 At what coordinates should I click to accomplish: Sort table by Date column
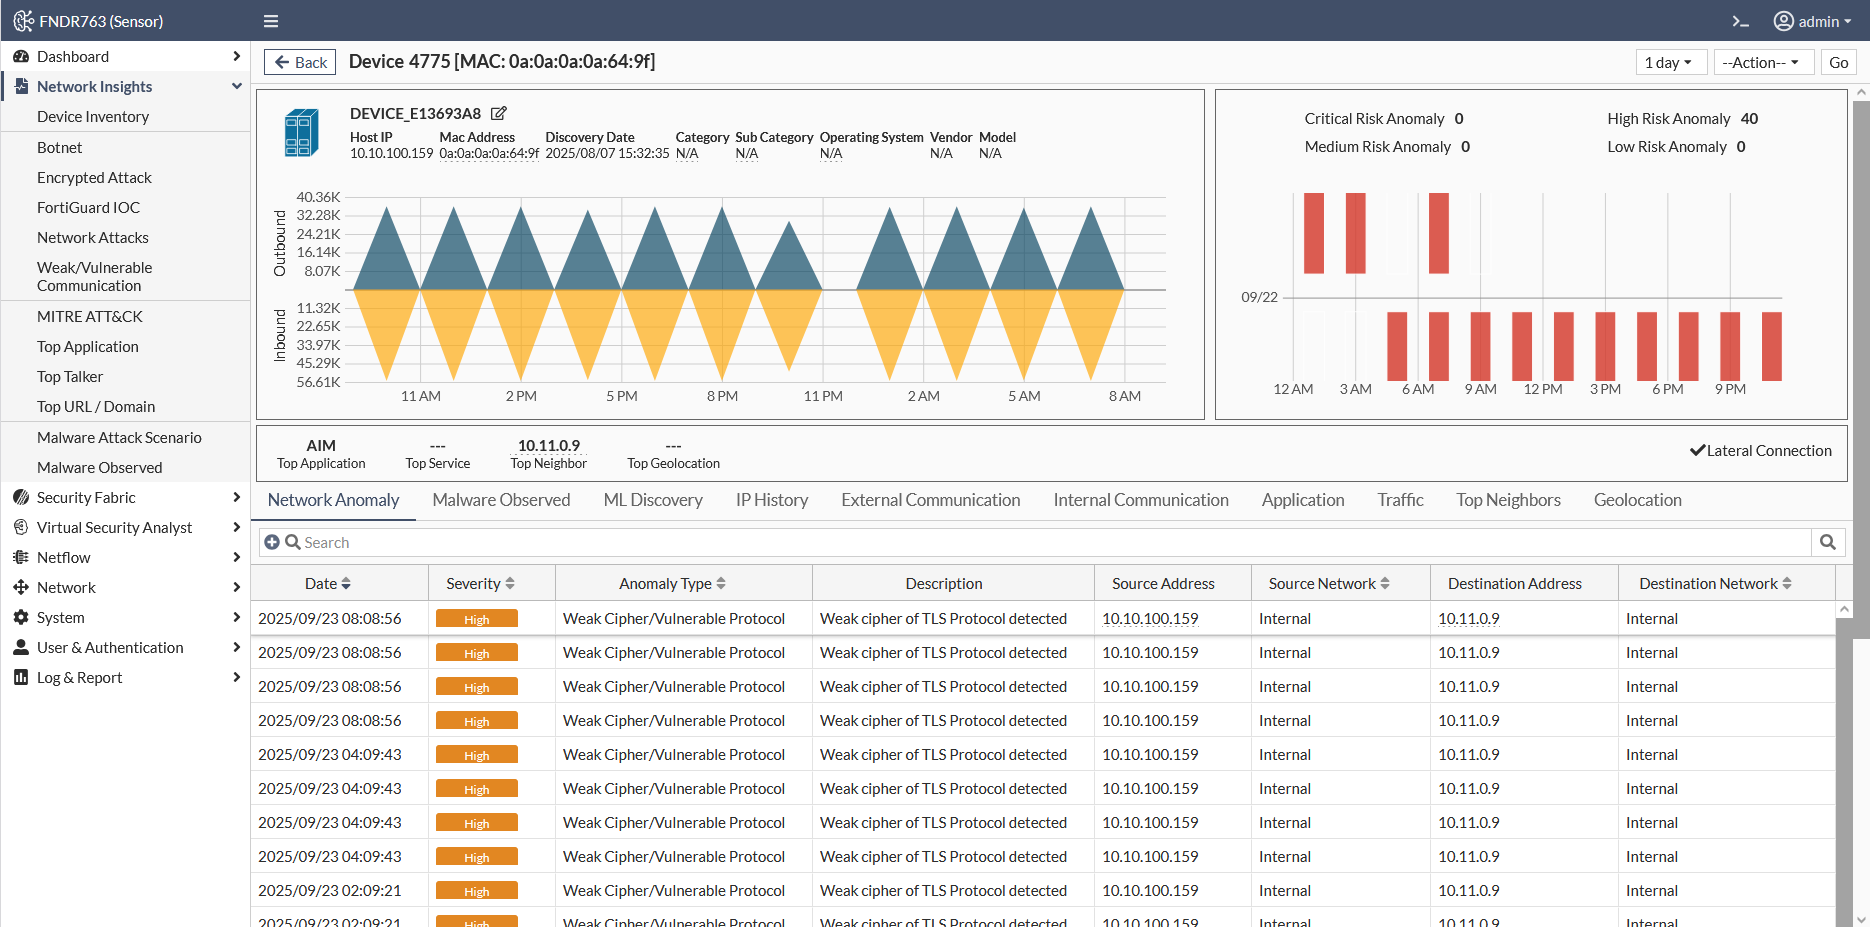[328, 583]
